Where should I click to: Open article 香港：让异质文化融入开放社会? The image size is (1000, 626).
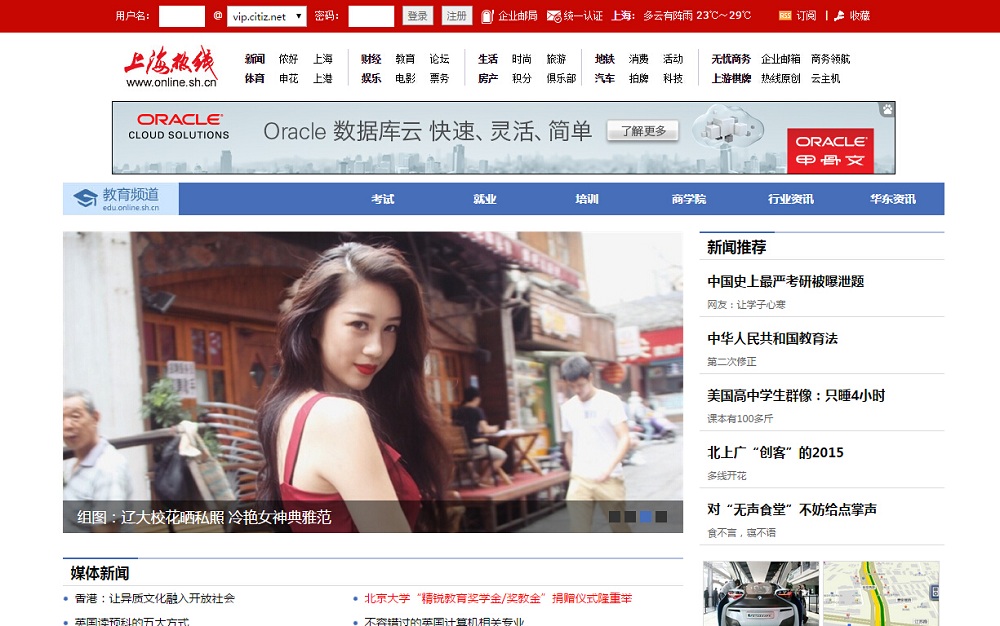[x=155, y=599]
